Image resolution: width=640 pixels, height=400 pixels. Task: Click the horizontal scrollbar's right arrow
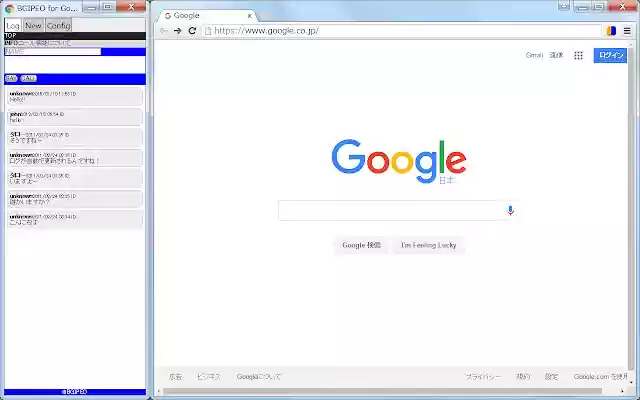622,391
